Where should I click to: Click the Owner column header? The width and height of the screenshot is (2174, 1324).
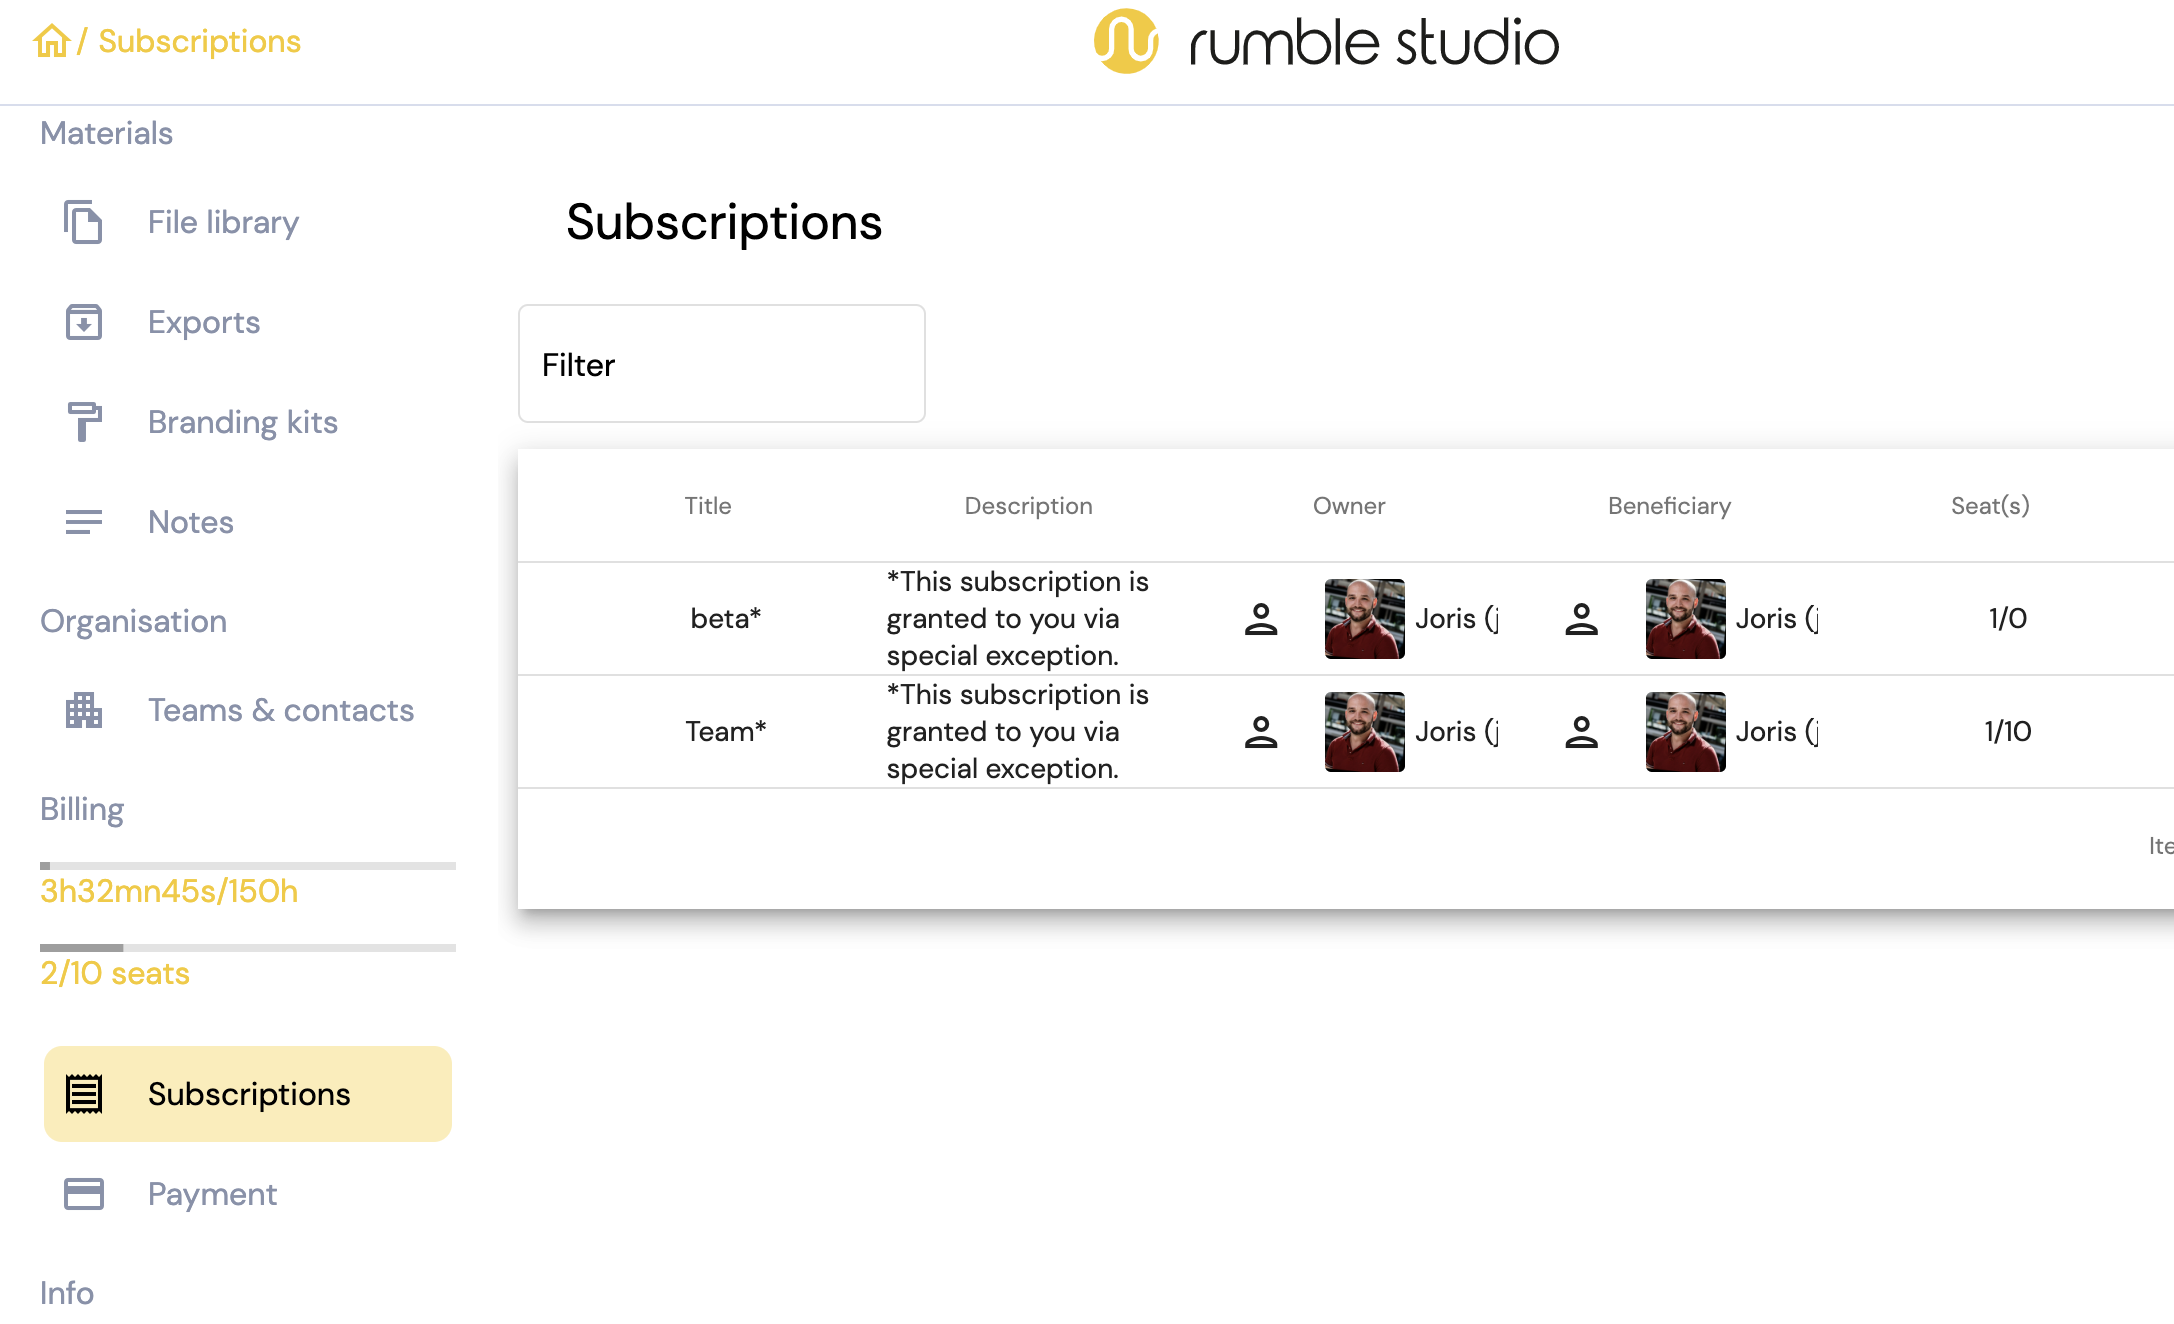click(x=1349, y=506)
